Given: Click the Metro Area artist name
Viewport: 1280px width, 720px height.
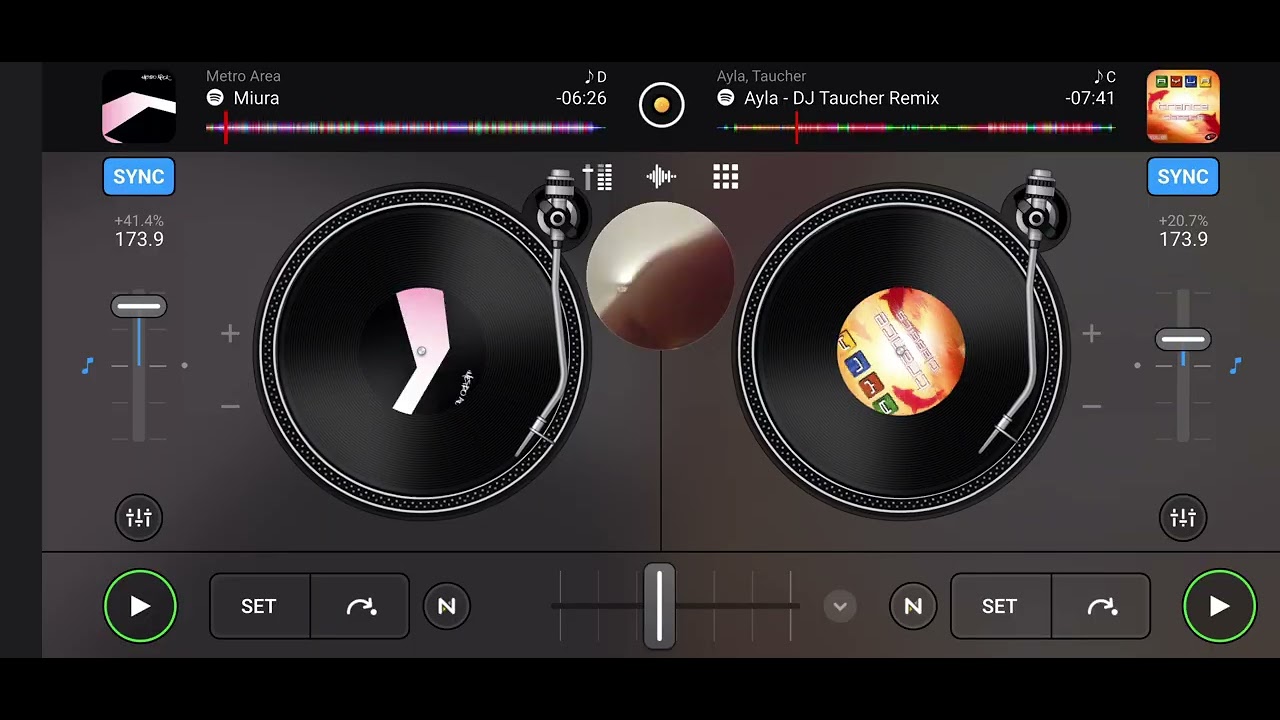Looking at the screenshot, I should tap(243, 76).
